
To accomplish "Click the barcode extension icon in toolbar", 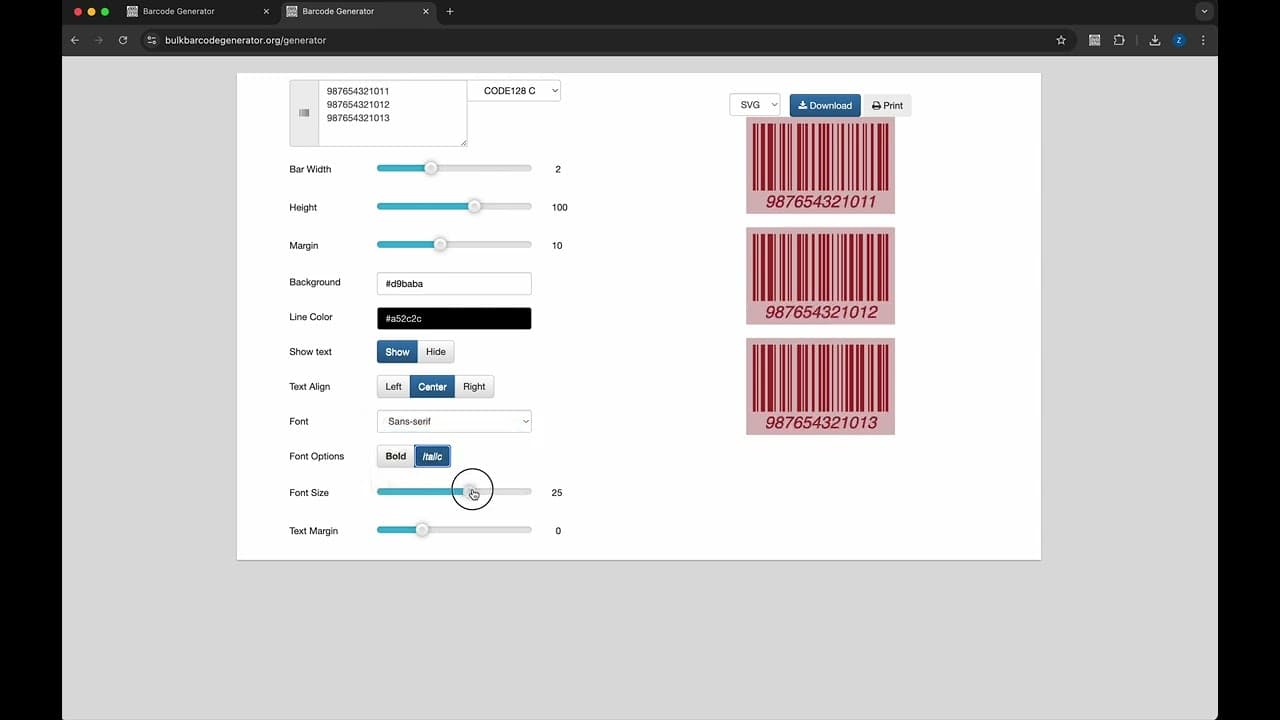I will 1095,40.
